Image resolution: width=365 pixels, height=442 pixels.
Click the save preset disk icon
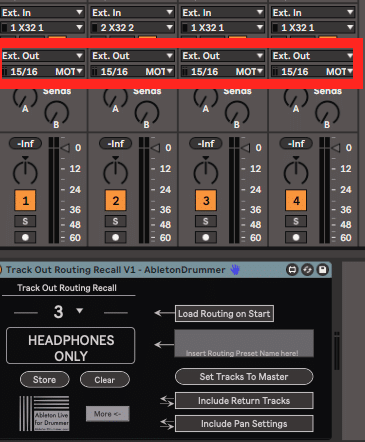pos(323,270)
